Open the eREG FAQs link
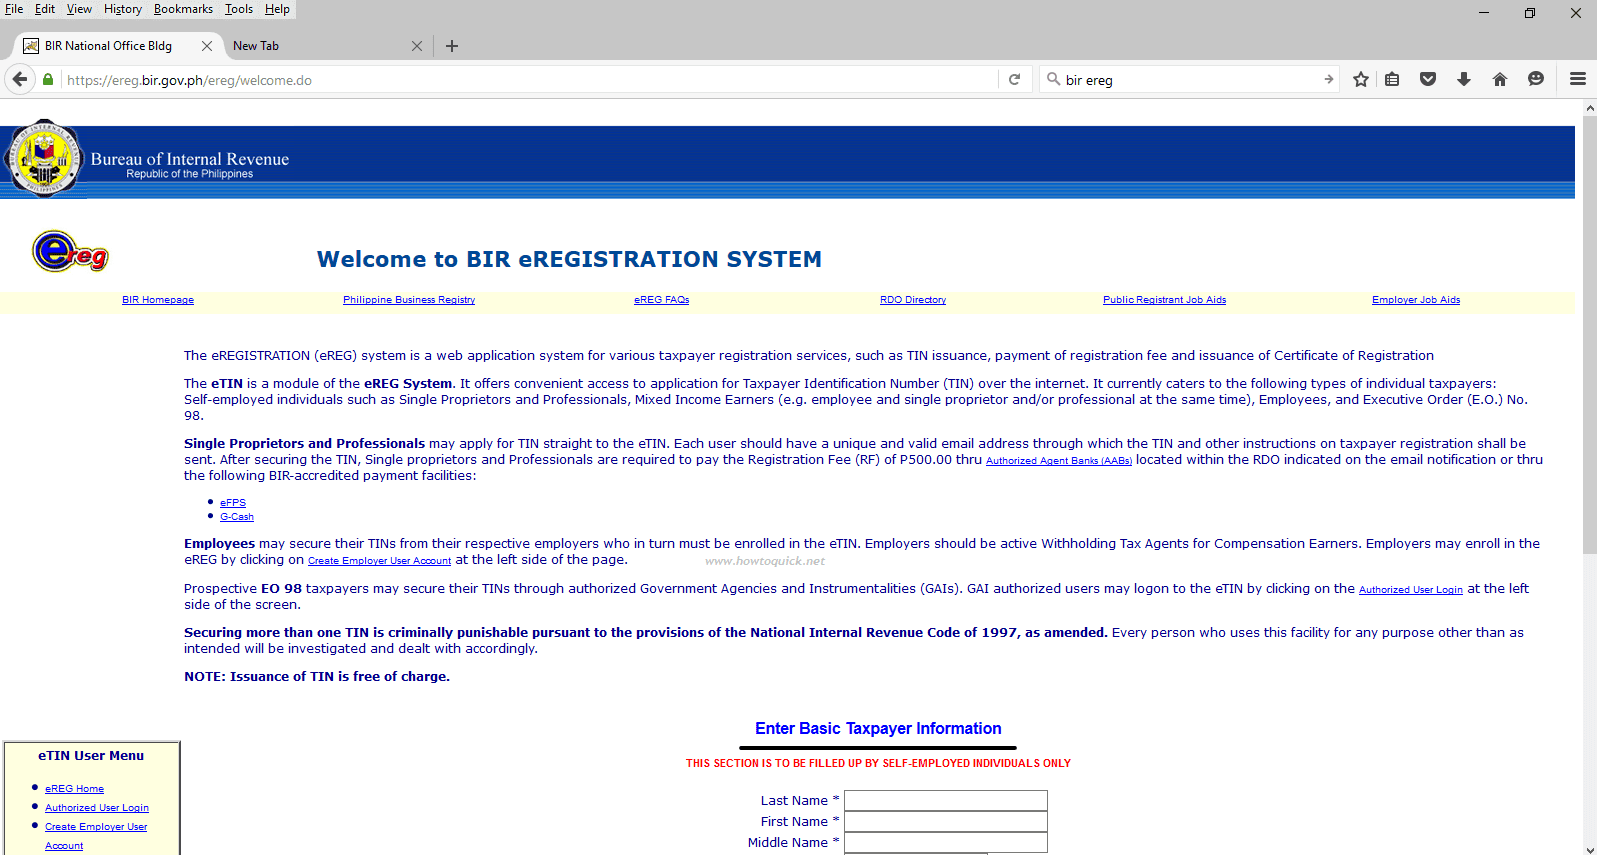This screenshot has width=1597, height=855. point(662,300)
